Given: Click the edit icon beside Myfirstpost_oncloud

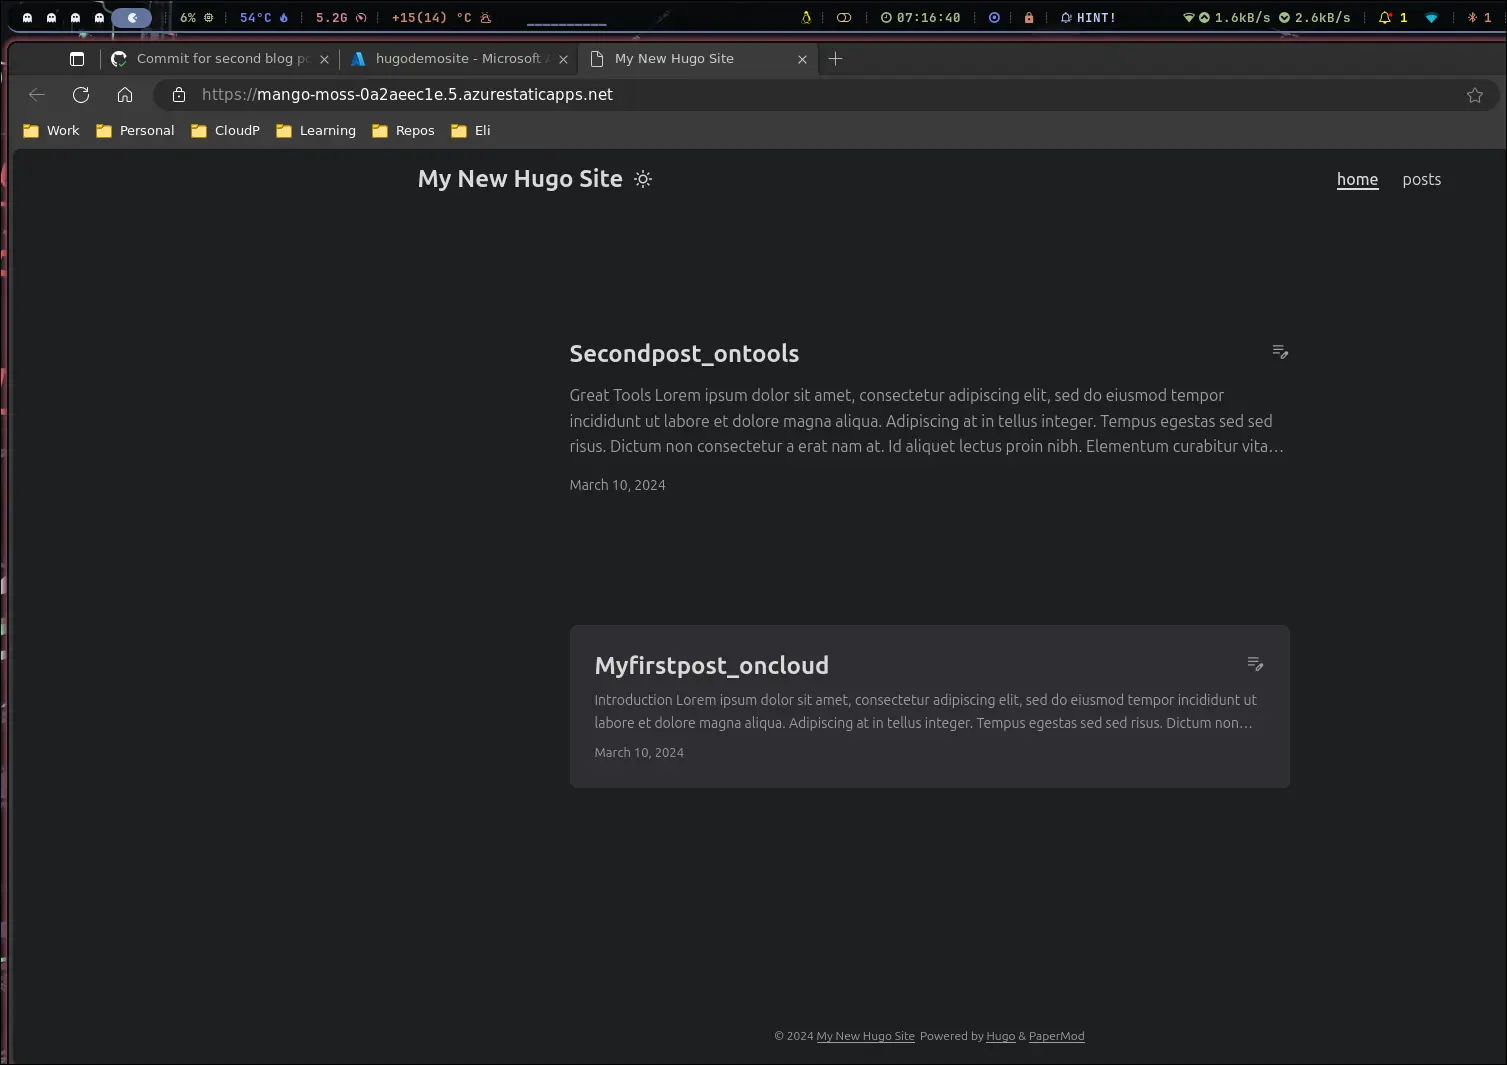Looking at the screenshot, I should pos(1255,664).
